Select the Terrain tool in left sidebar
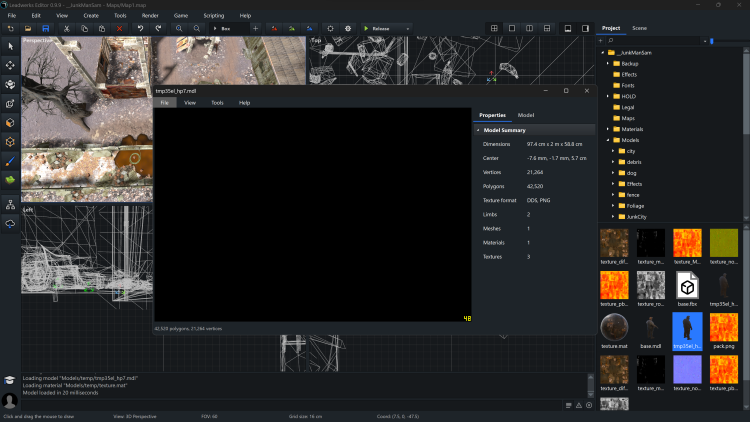Viewport: 750px width, 422px height. [10, 179]
